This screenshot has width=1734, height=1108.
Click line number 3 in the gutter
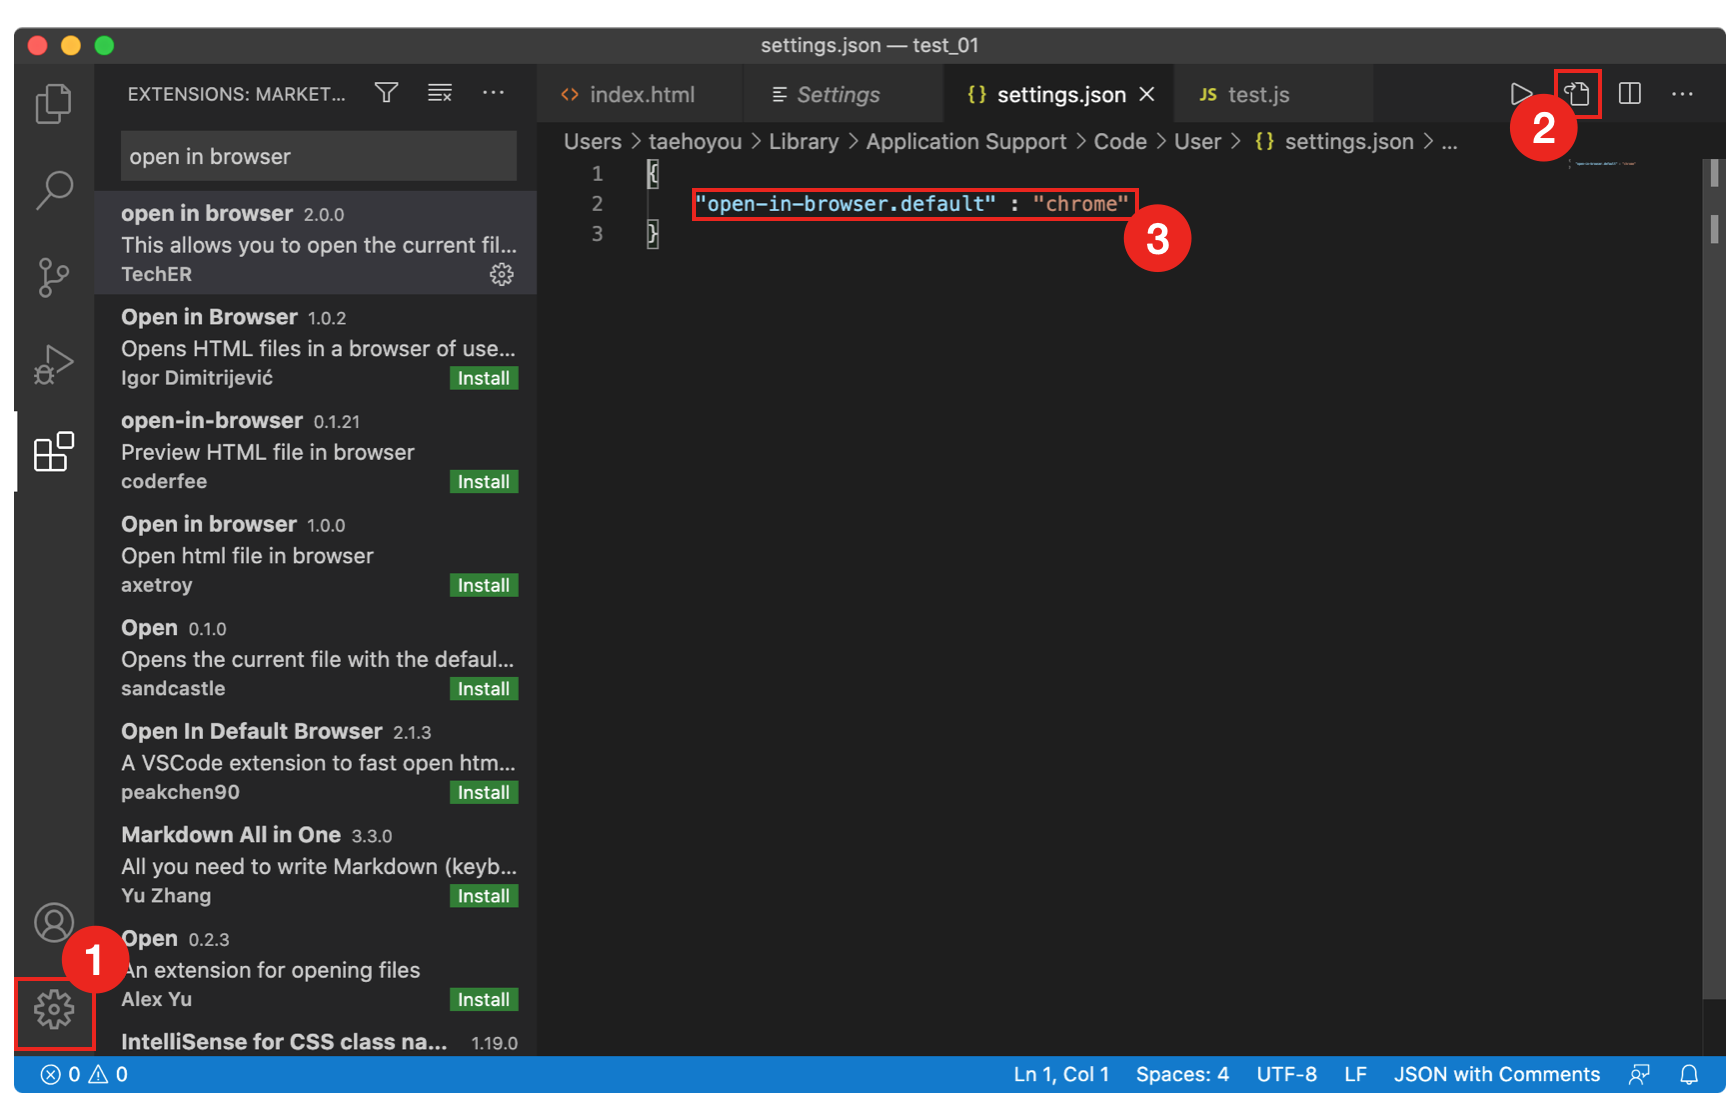597,234
